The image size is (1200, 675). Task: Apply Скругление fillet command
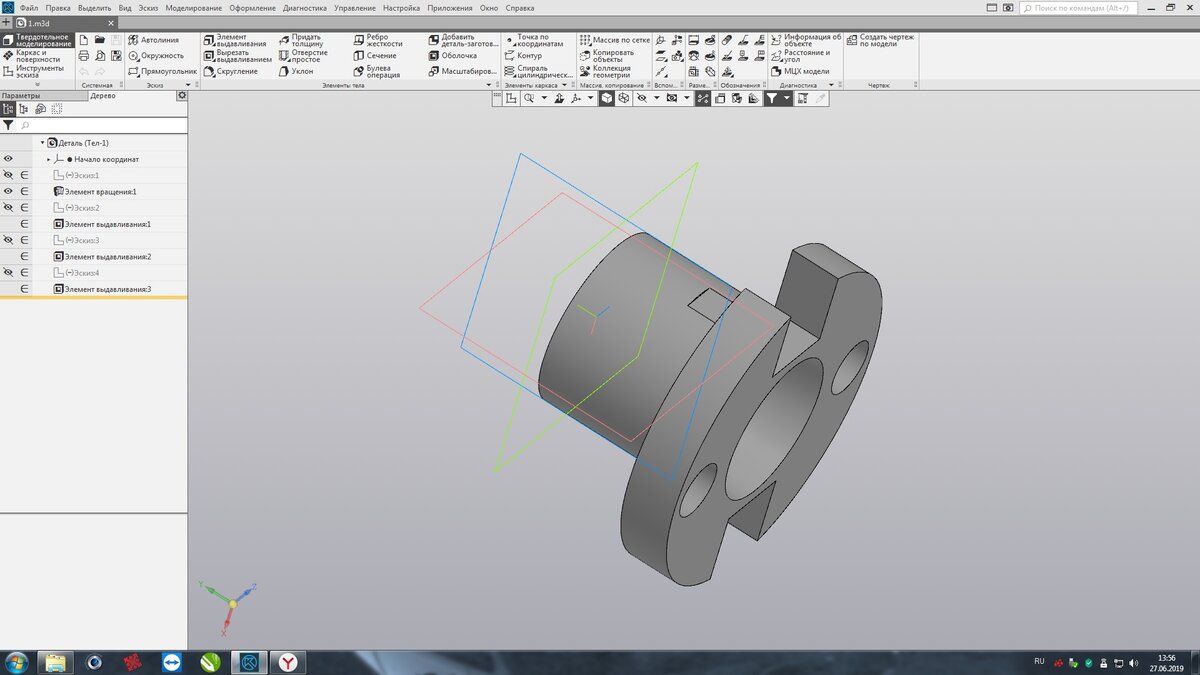point(229,72)
